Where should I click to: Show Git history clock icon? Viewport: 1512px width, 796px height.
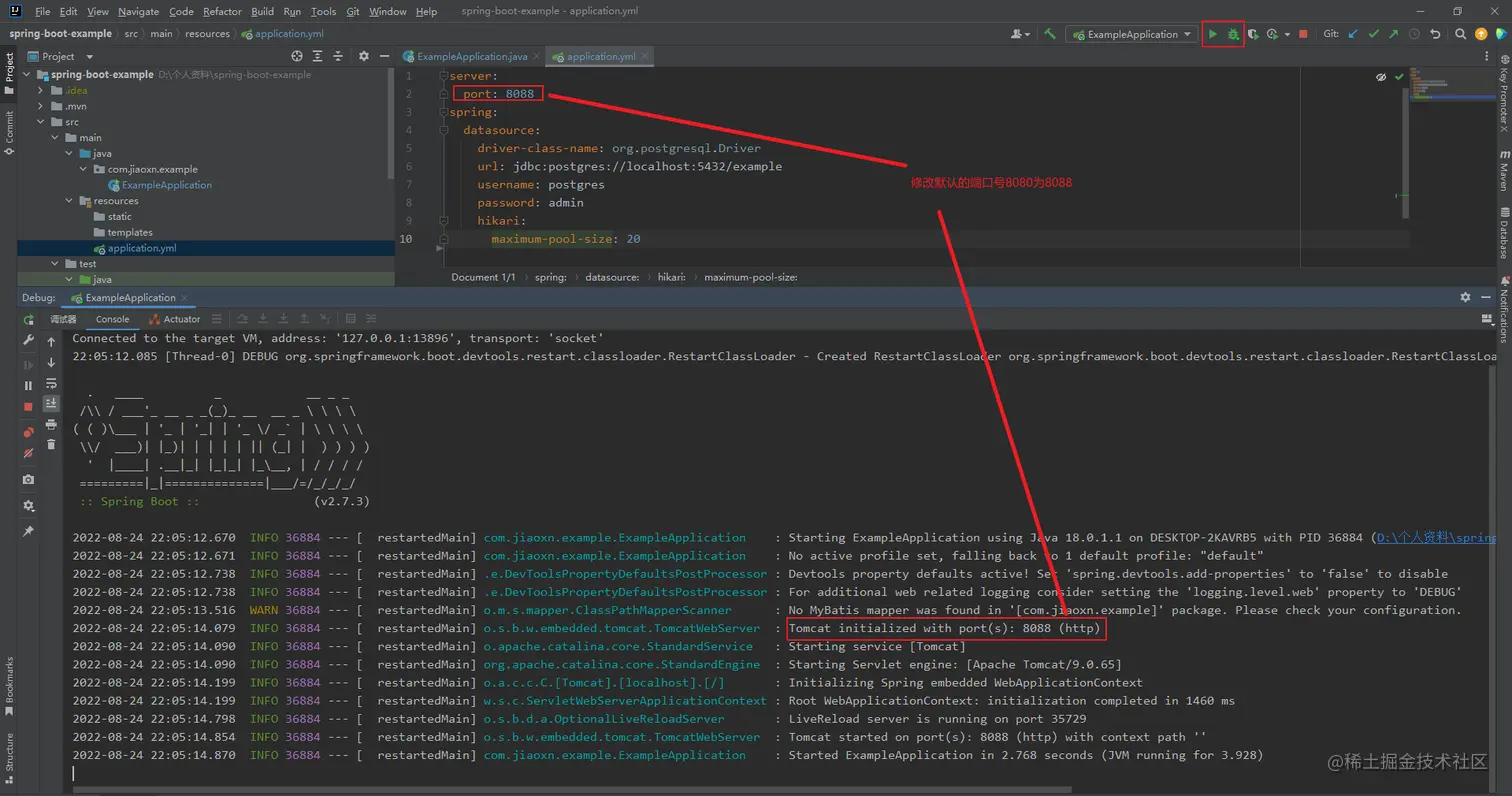1414,34
